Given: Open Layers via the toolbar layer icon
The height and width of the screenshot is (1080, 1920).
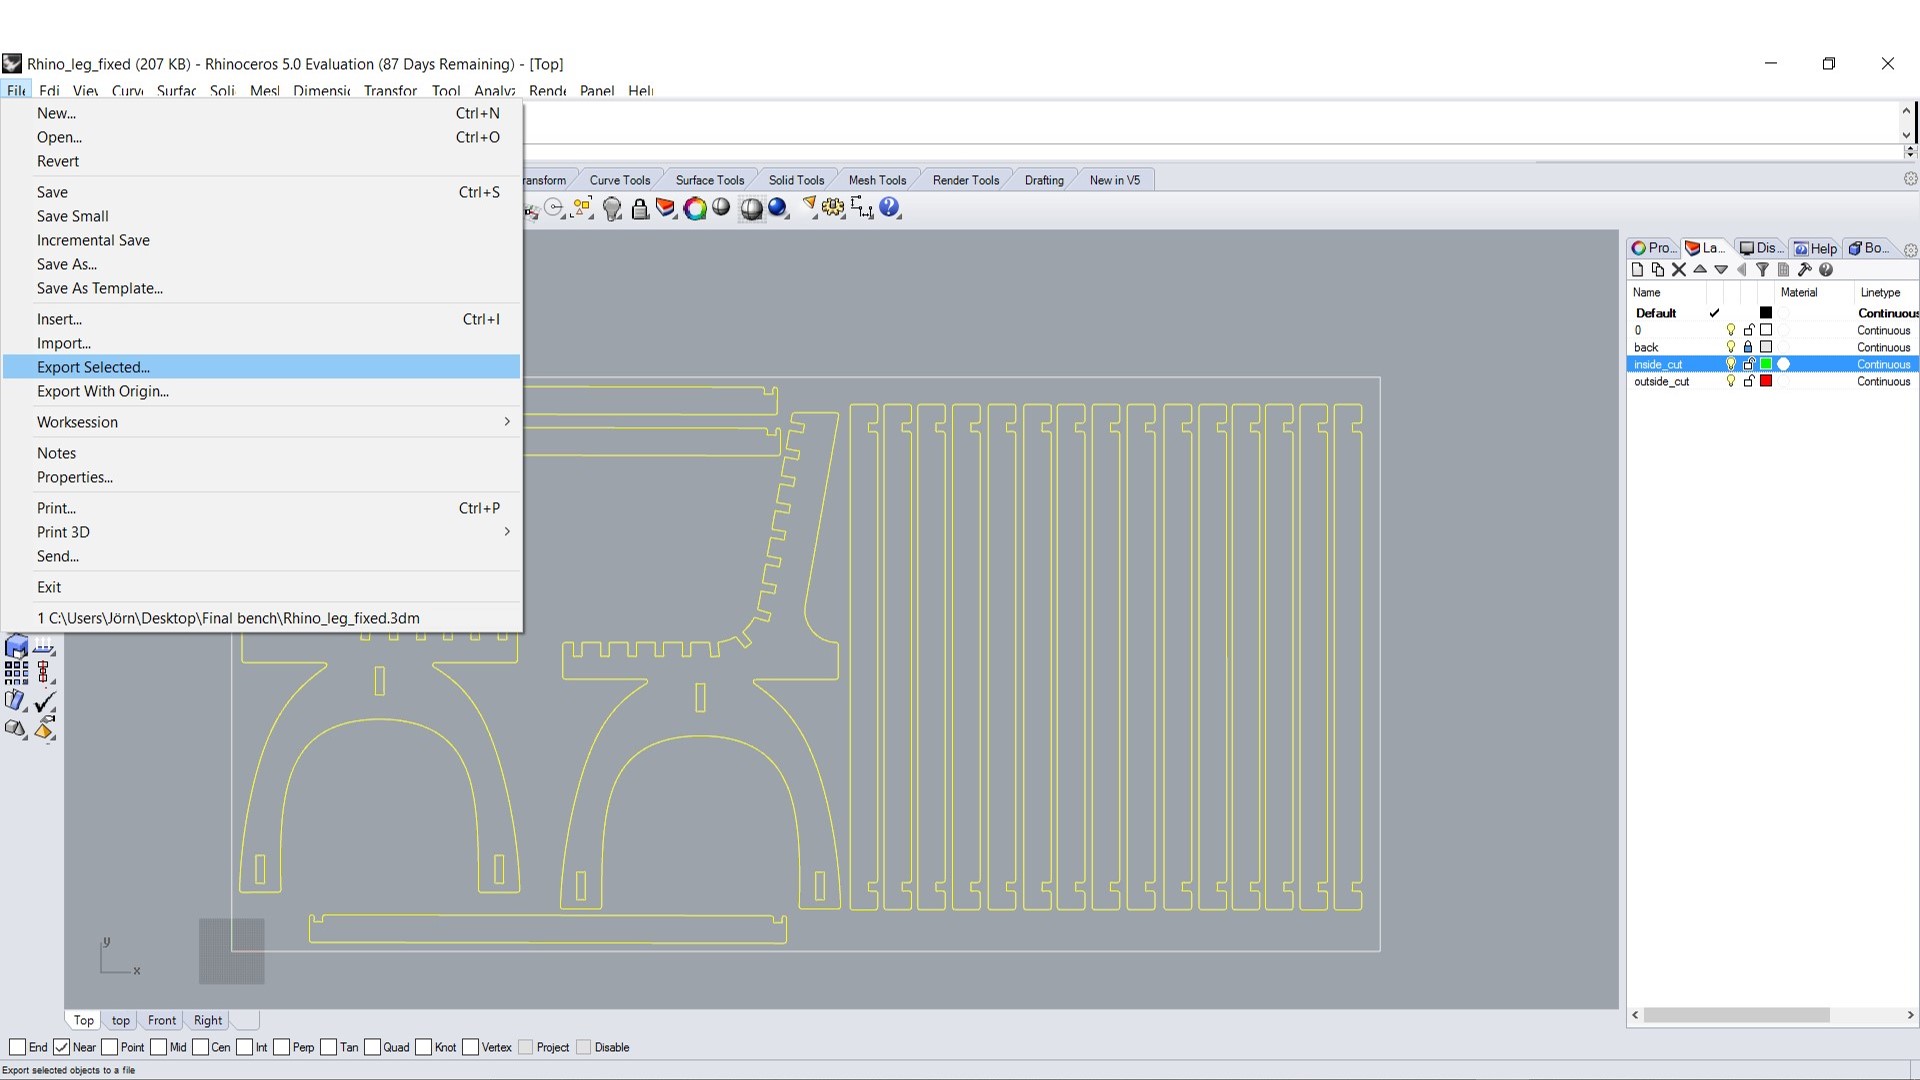Looking at the screenshot, I should [666, 208].
